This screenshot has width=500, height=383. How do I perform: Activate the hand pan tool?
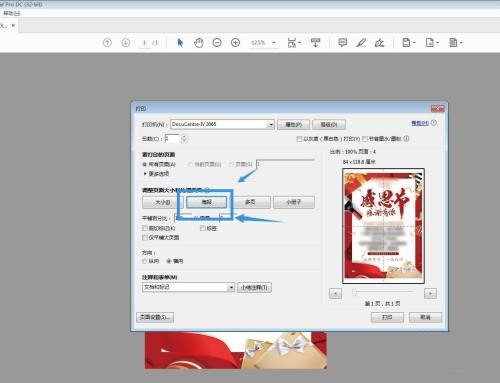[199, 43]
